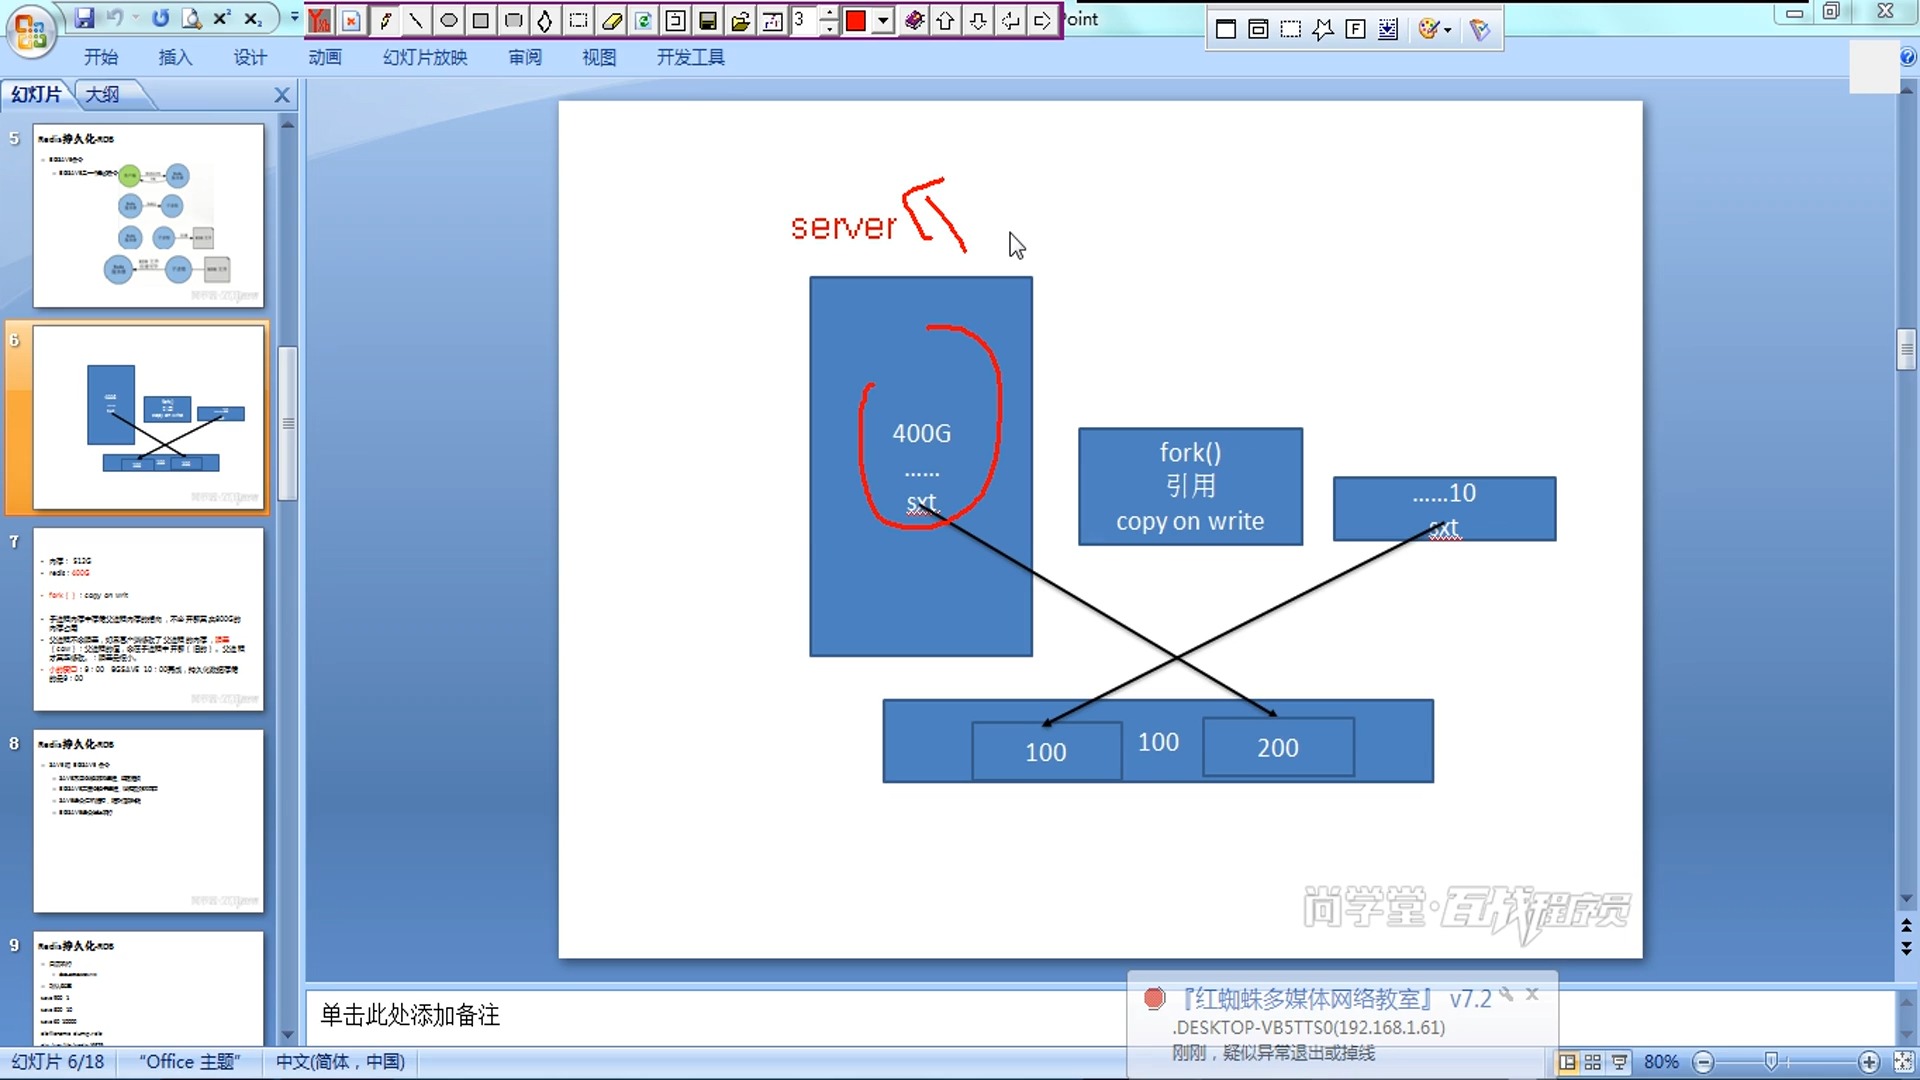This screenshot has width=1920, height=1080.
Task: Fit slide to current window icon
Action: (x=1904, y=1062)
